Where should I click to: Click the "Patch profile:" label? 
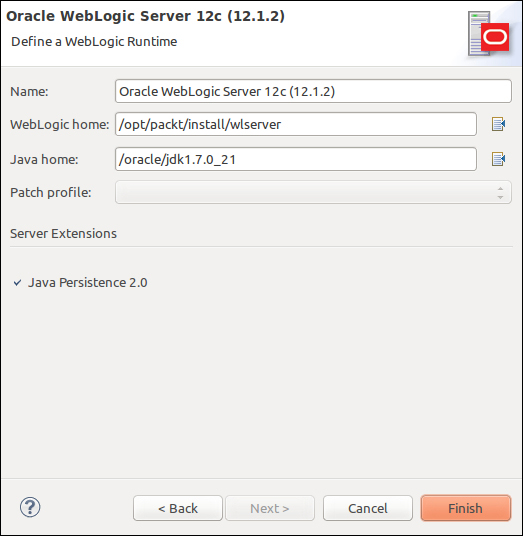[x=51, y=193]
